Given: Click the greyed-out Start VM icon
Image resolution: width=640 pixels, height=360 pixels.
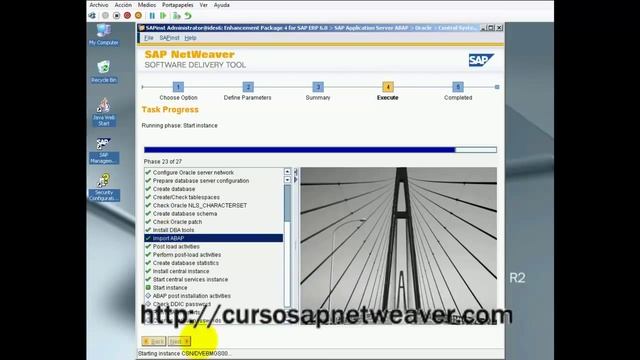Looking at the screenshot, I should [105, 16].
